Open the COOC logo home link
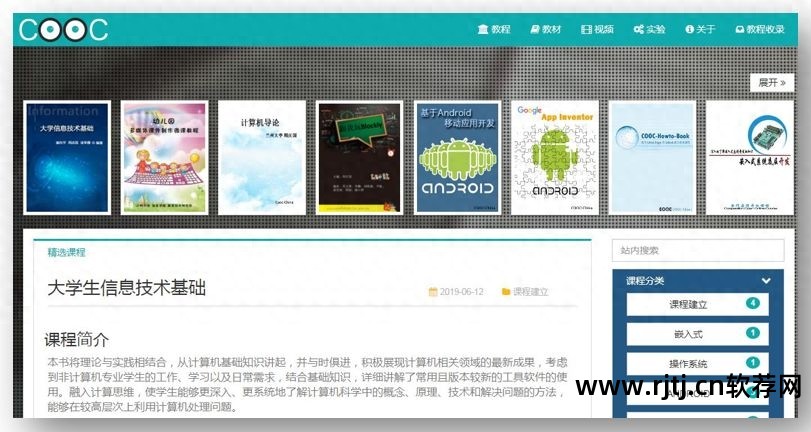 point(64,29)
